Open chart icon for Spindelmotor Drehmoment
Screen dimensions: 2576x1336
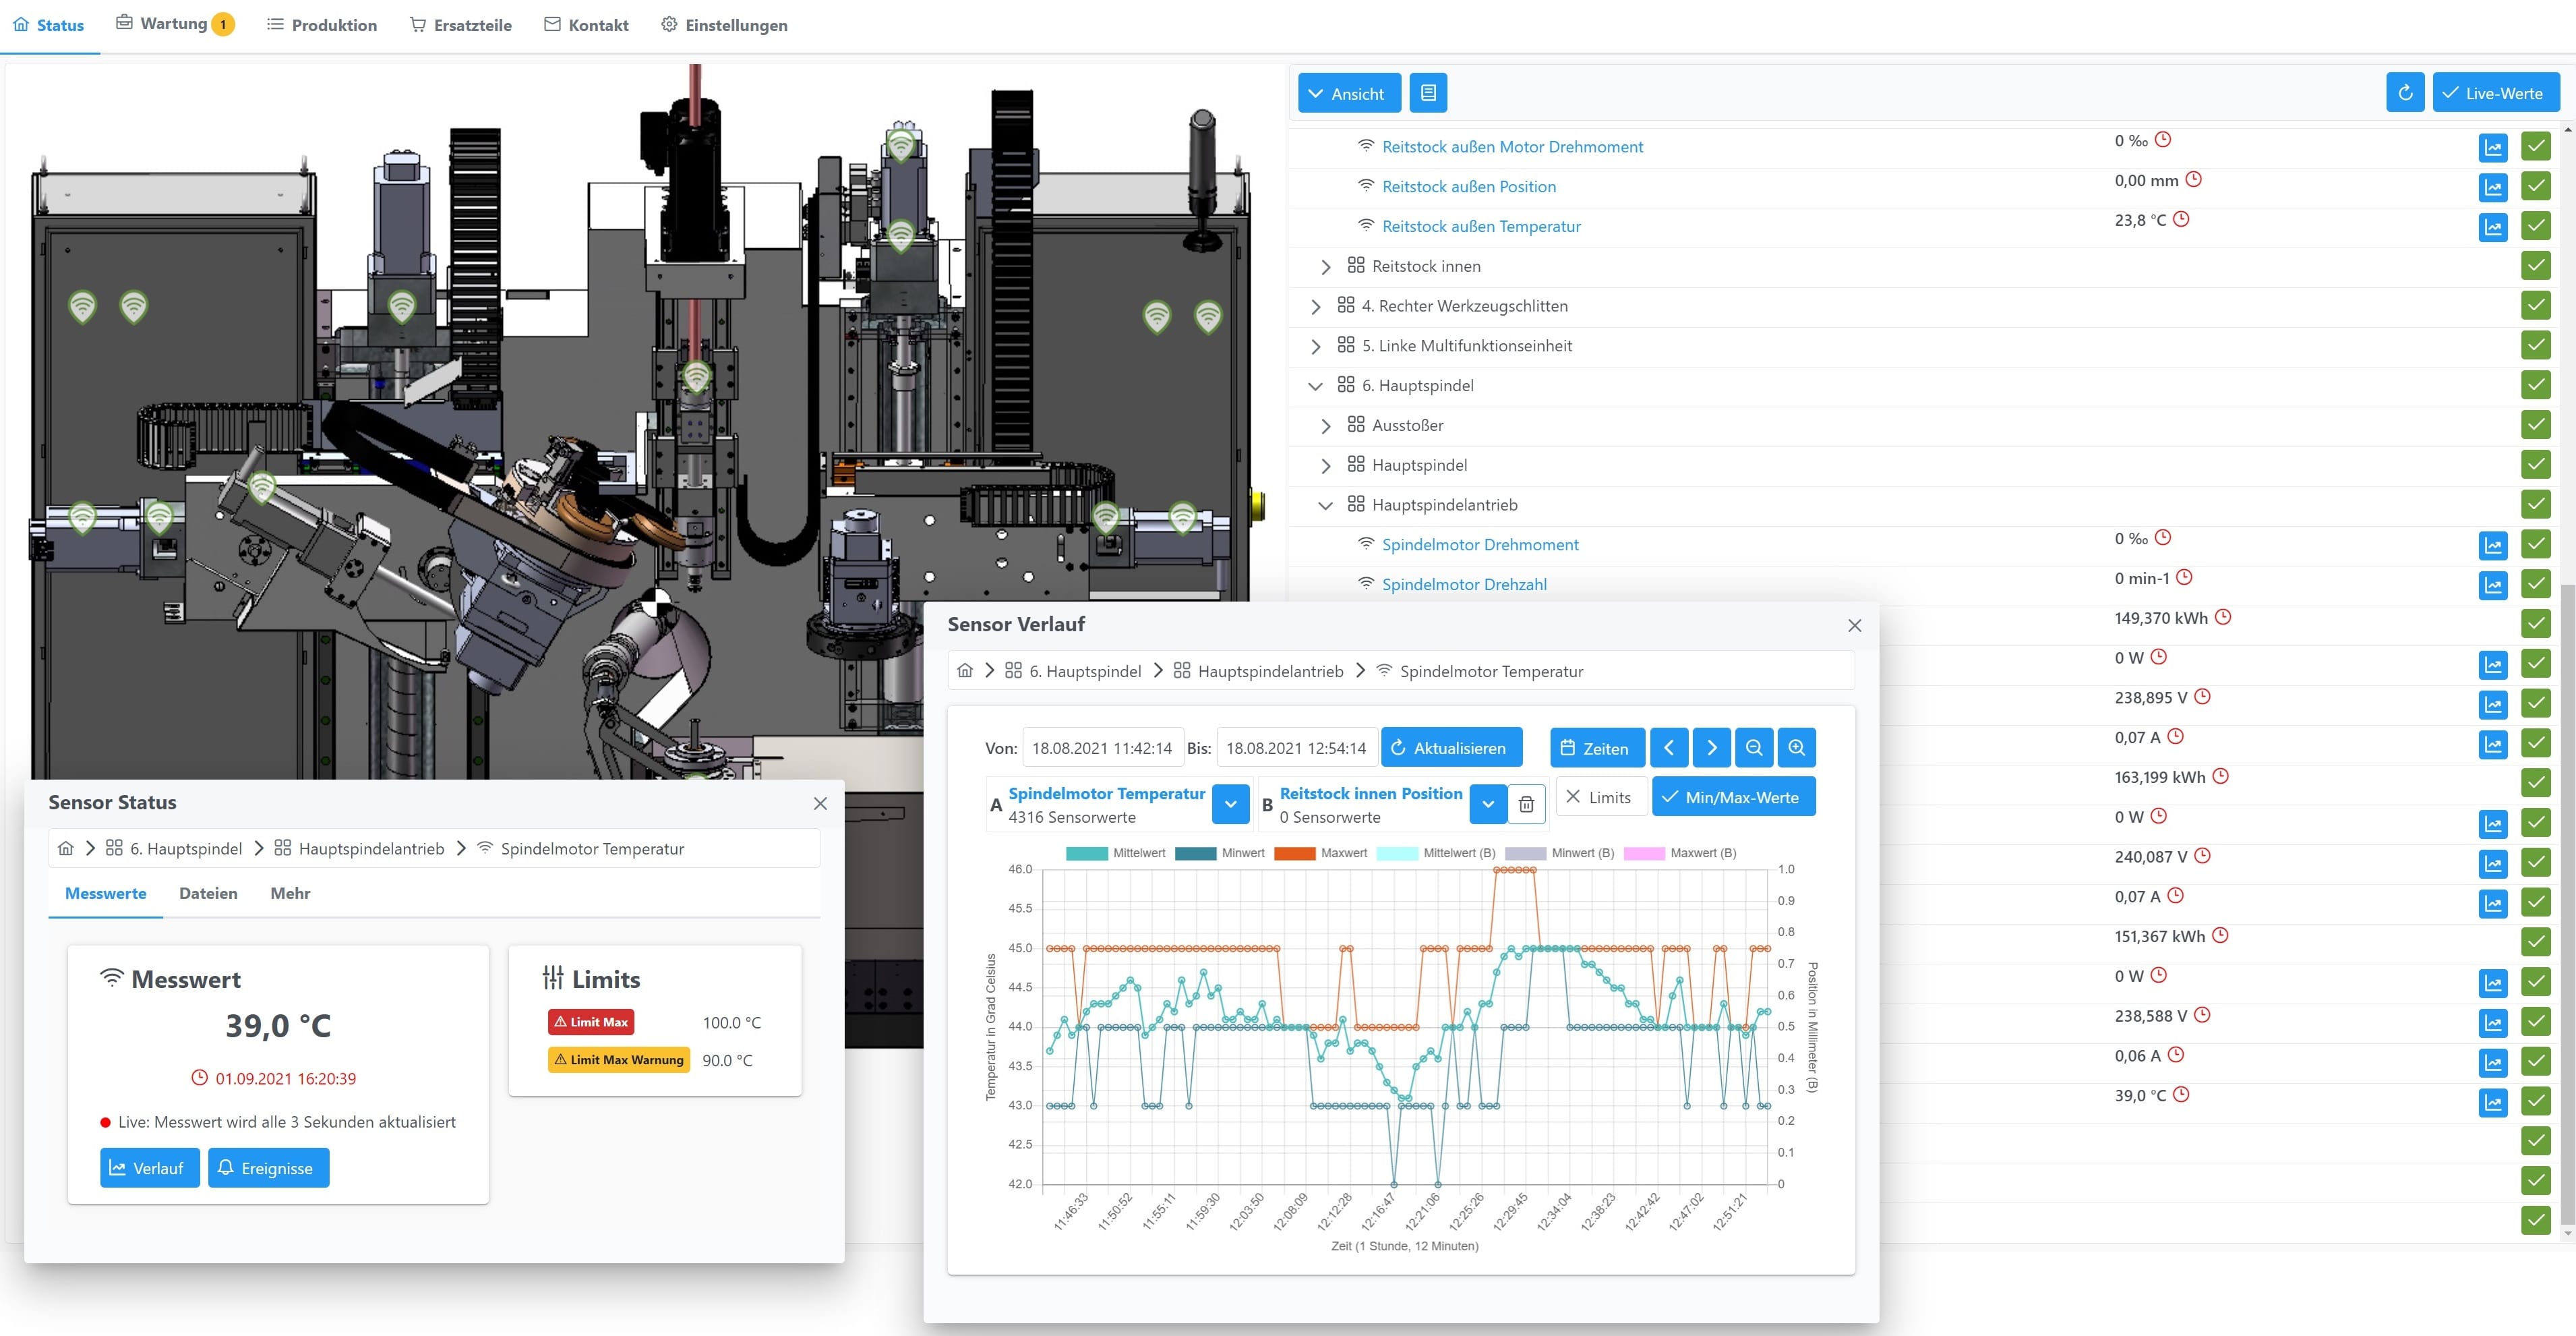coord(2493,545)
